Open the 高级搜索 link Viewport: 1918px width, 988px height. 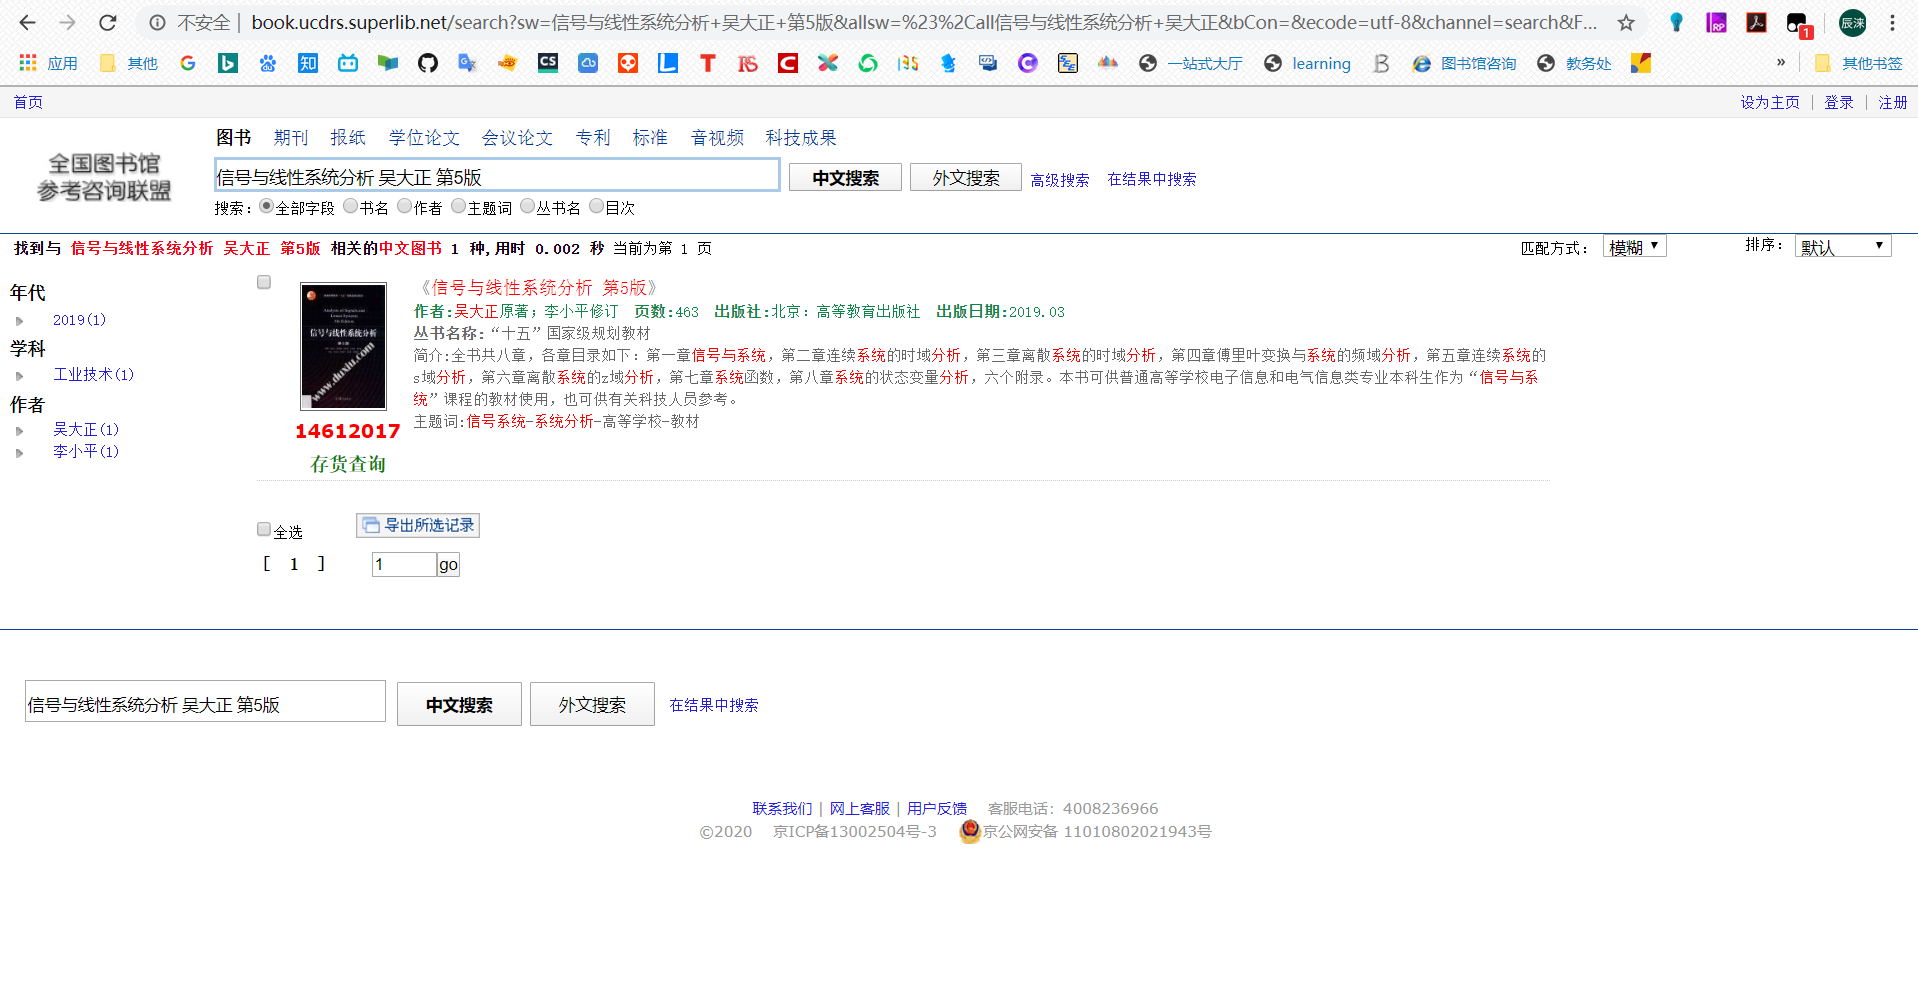click(1060, 180)
